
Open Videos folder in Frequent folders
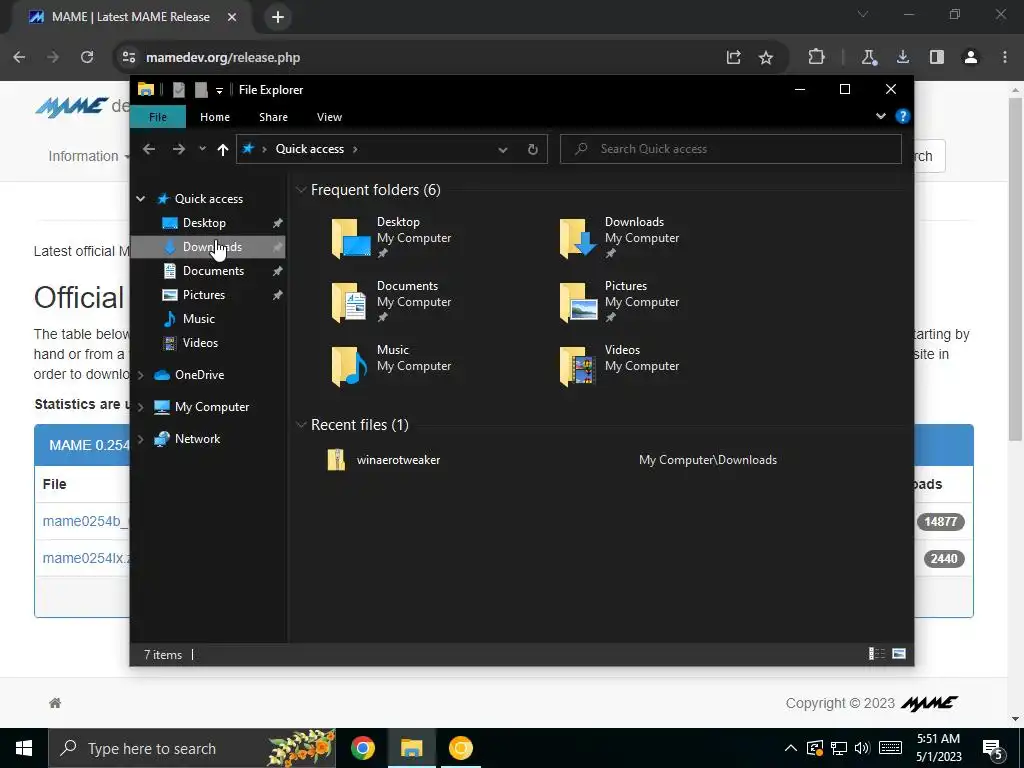(620, 365)
